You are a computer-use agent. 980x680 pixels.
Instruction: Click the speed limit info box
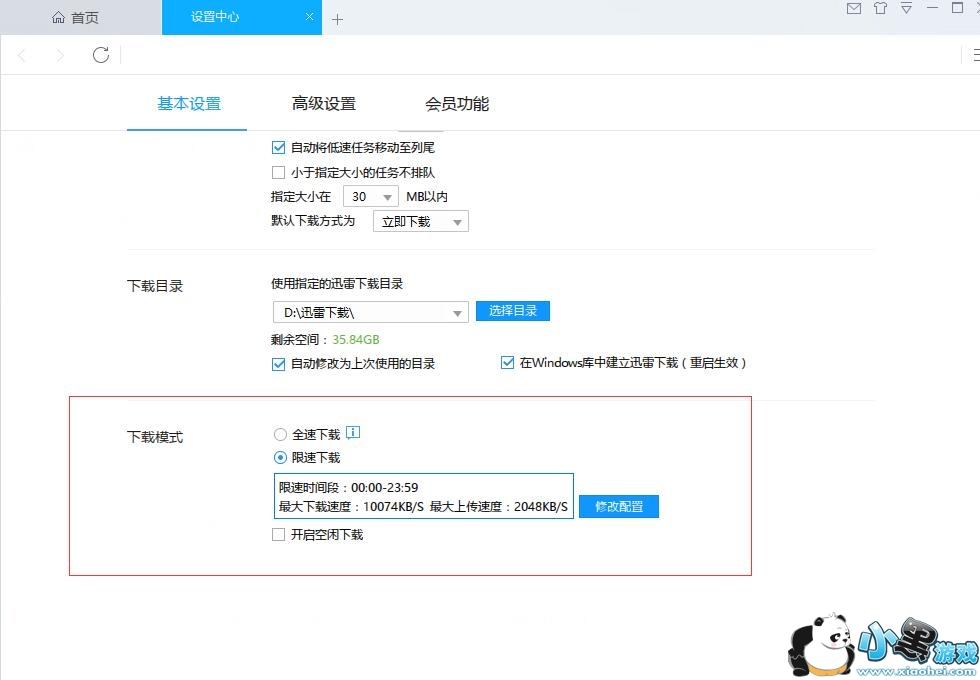[424, 496]
